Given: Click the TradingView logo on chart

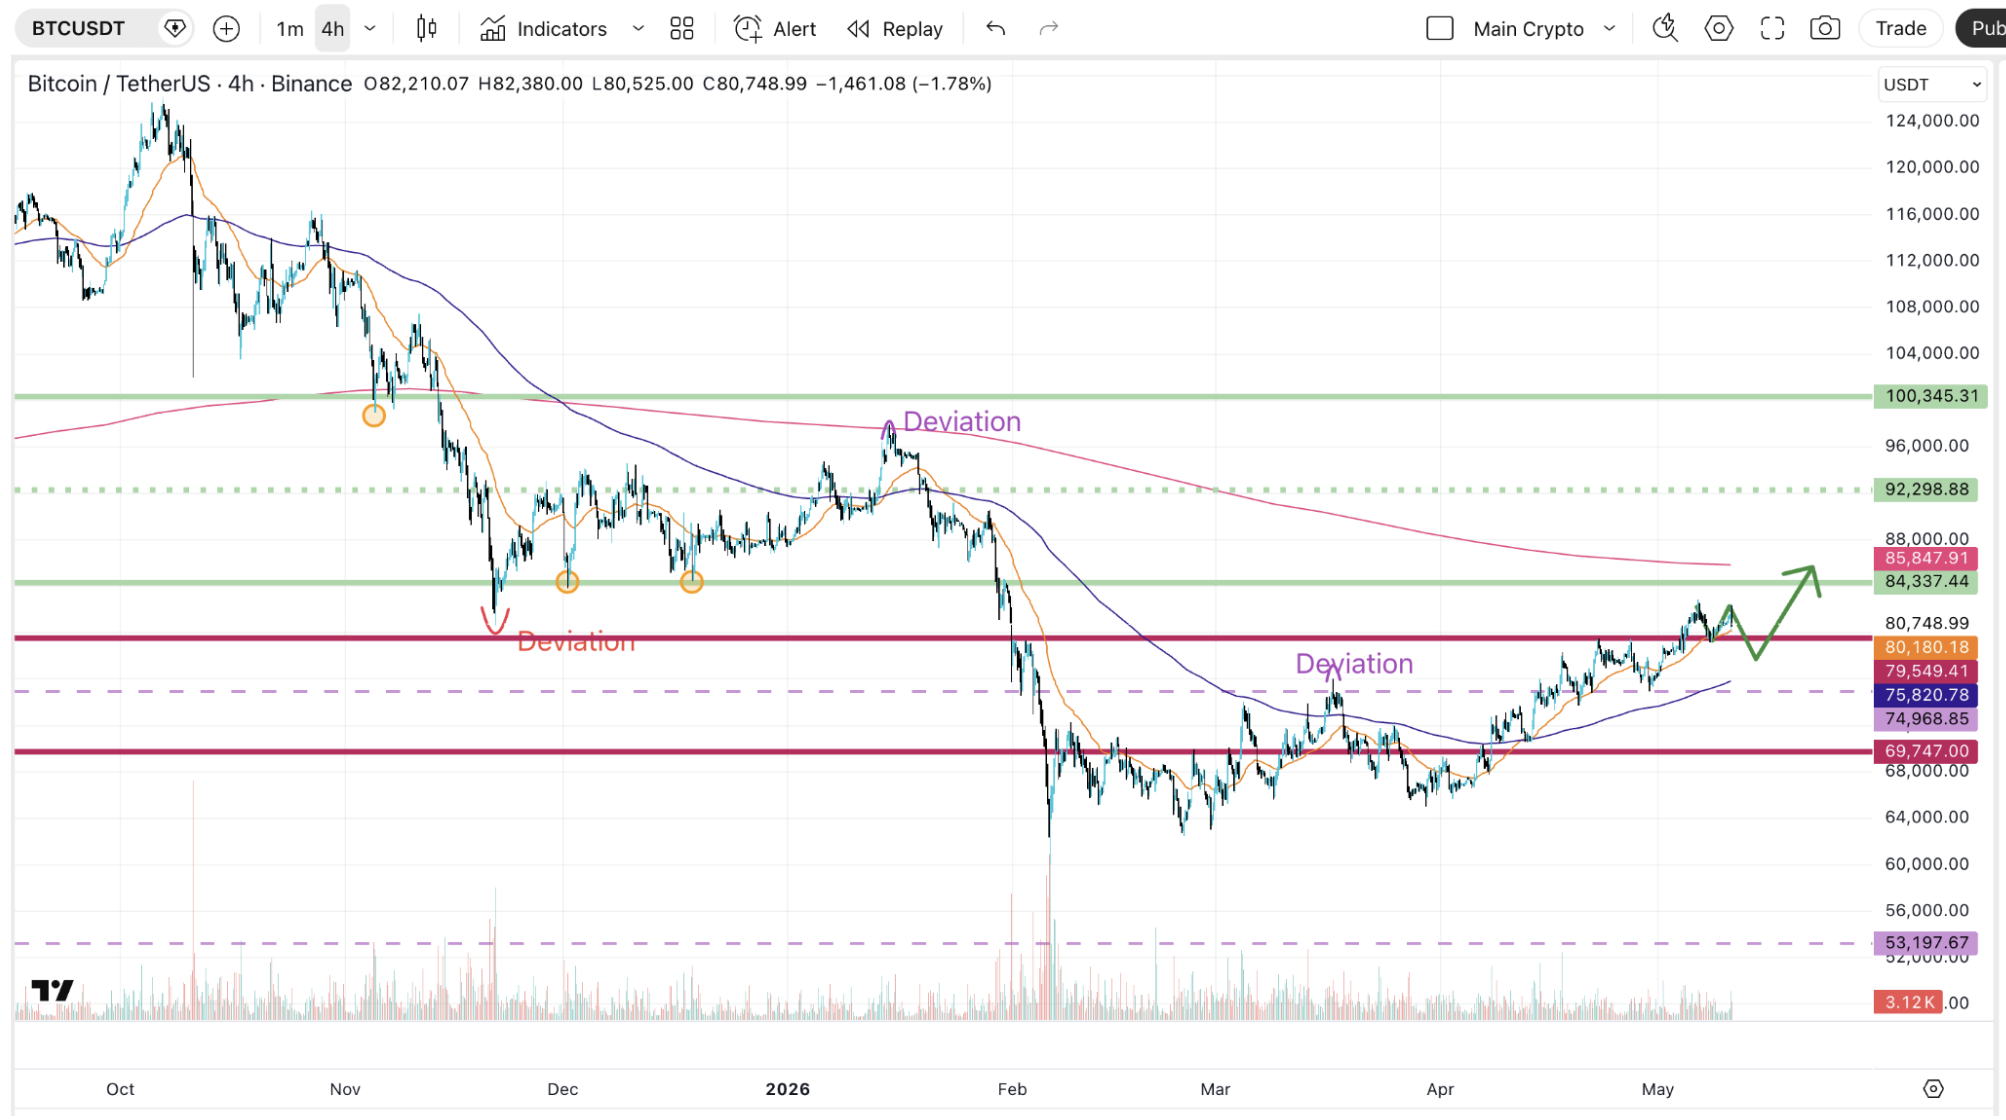Looking at the screenshot, I should tap(51, 990).
